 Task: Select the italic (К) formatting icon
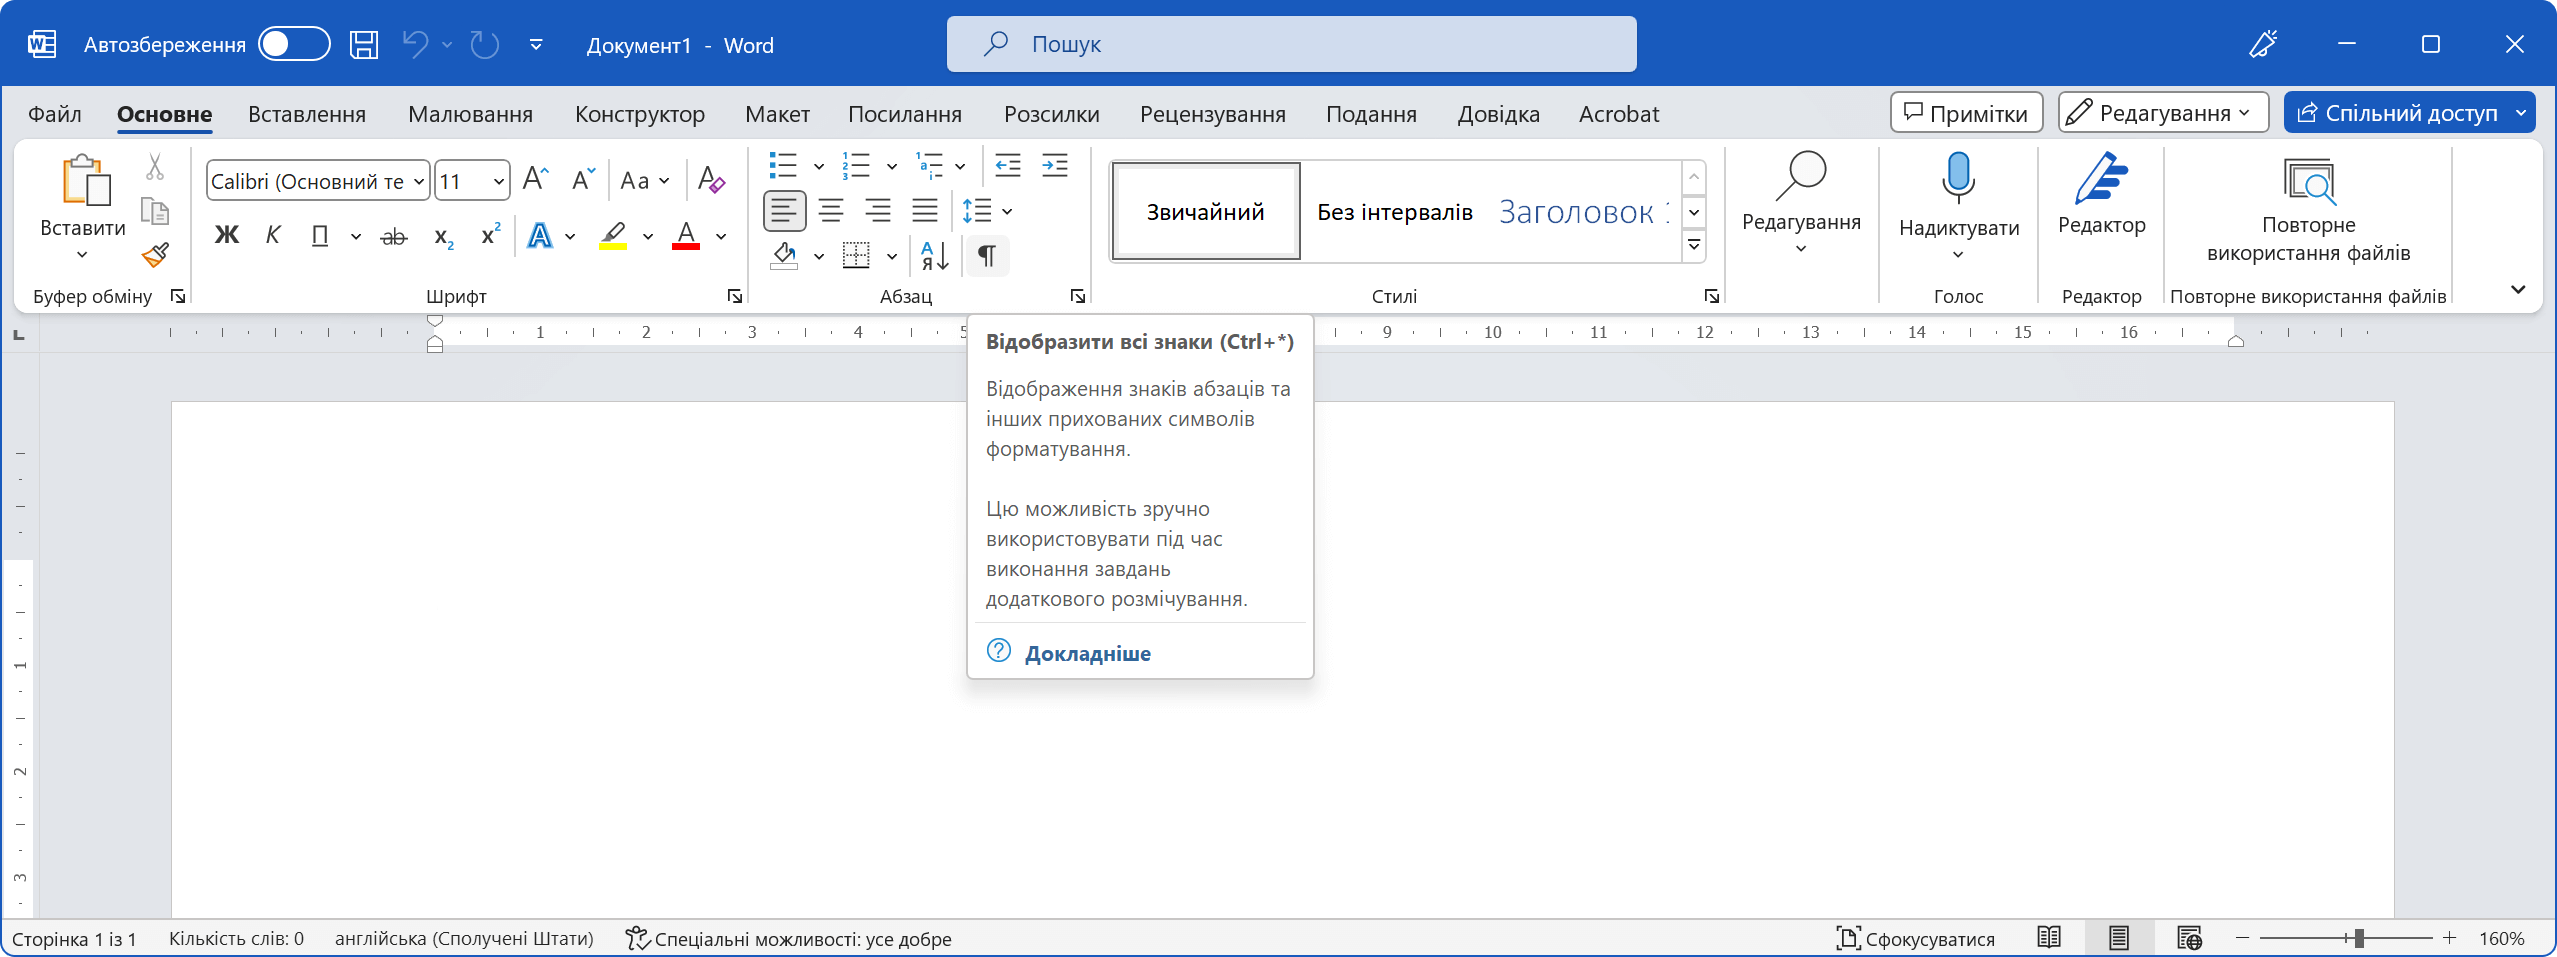pos(274,234)
